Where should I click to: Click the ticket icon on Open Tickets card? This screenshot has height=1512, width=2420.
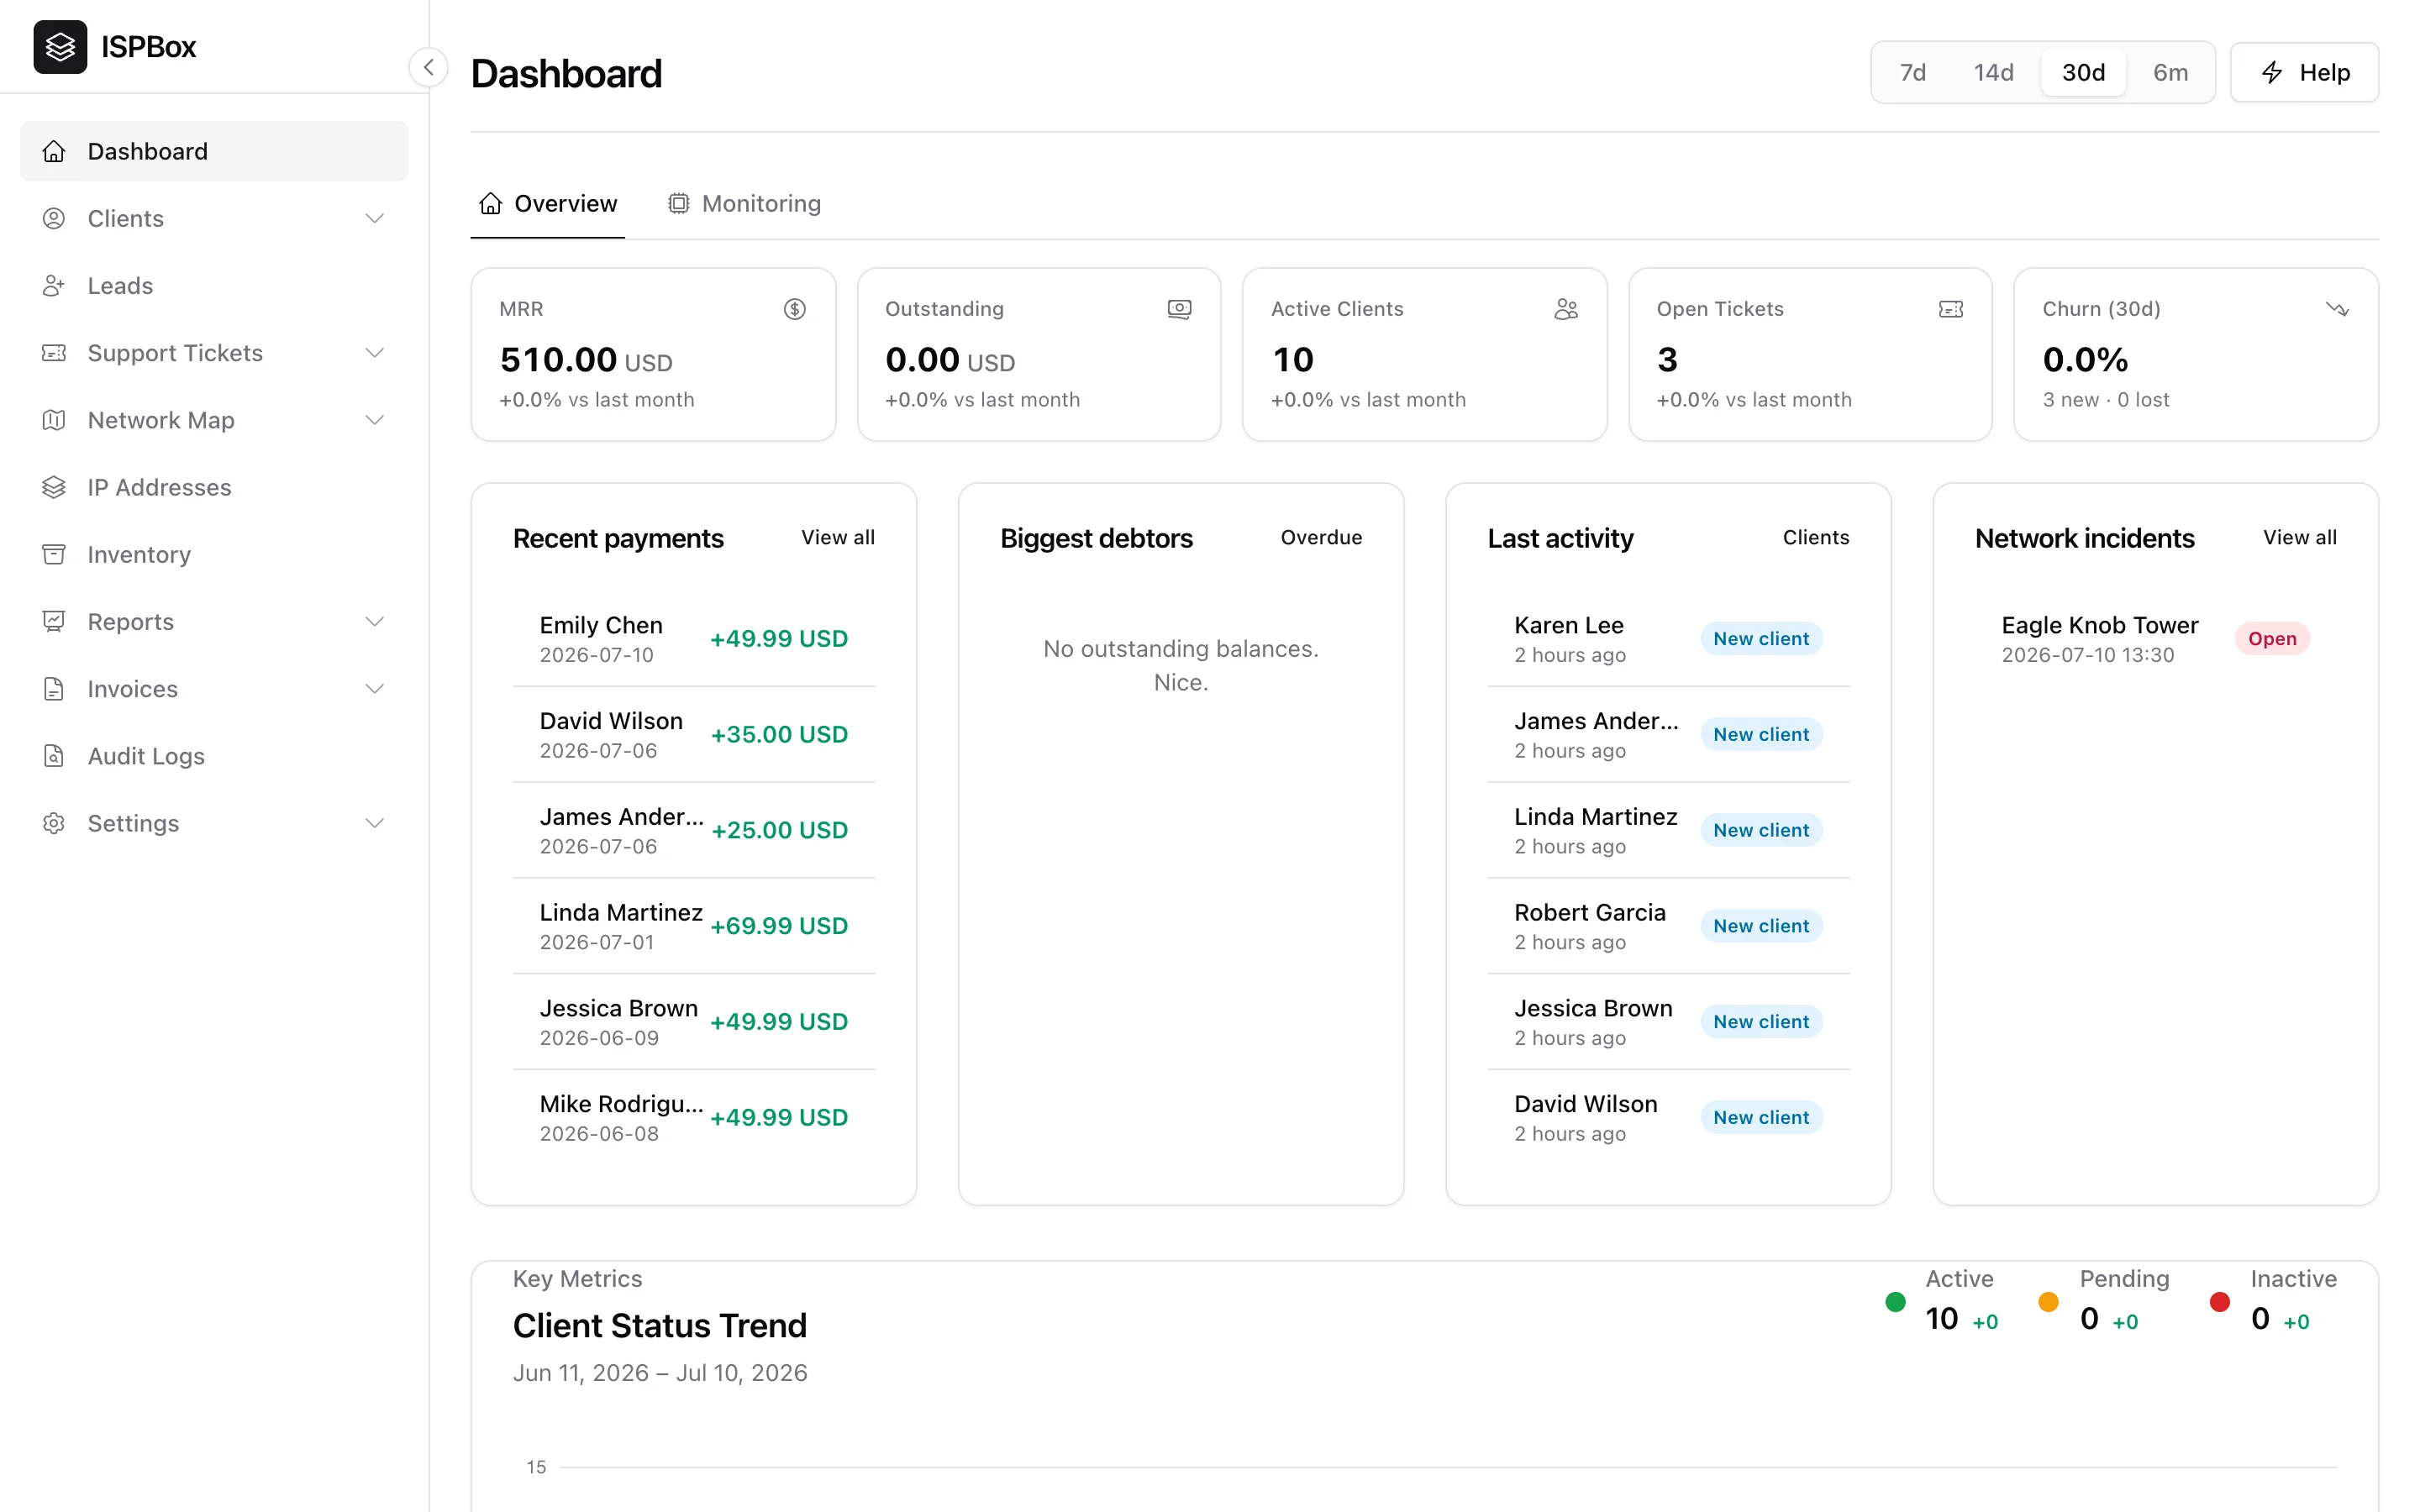pos(1951,309)
